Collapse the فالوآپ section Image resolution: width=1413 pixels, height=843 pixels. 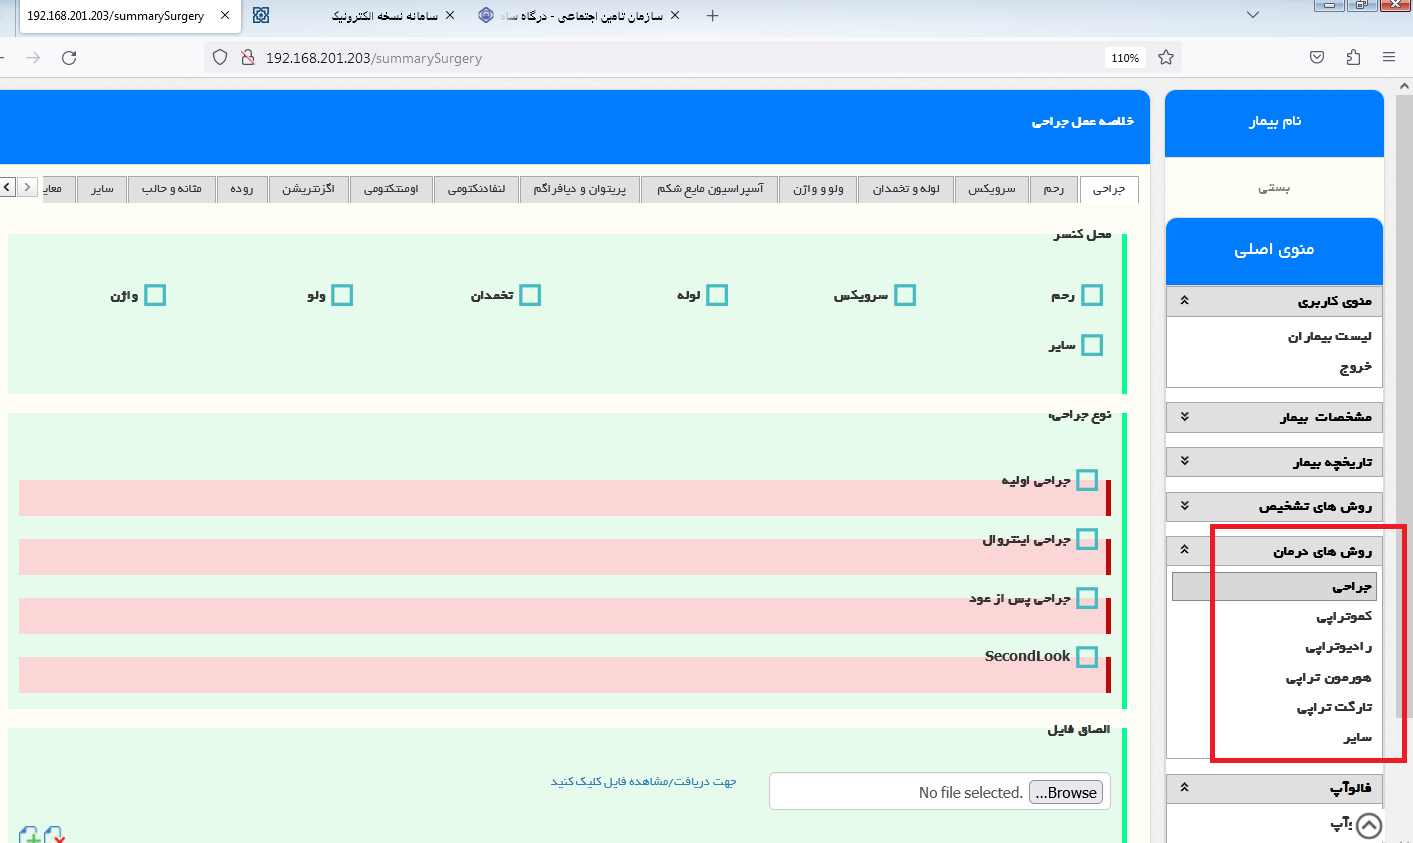[1274, 788]
